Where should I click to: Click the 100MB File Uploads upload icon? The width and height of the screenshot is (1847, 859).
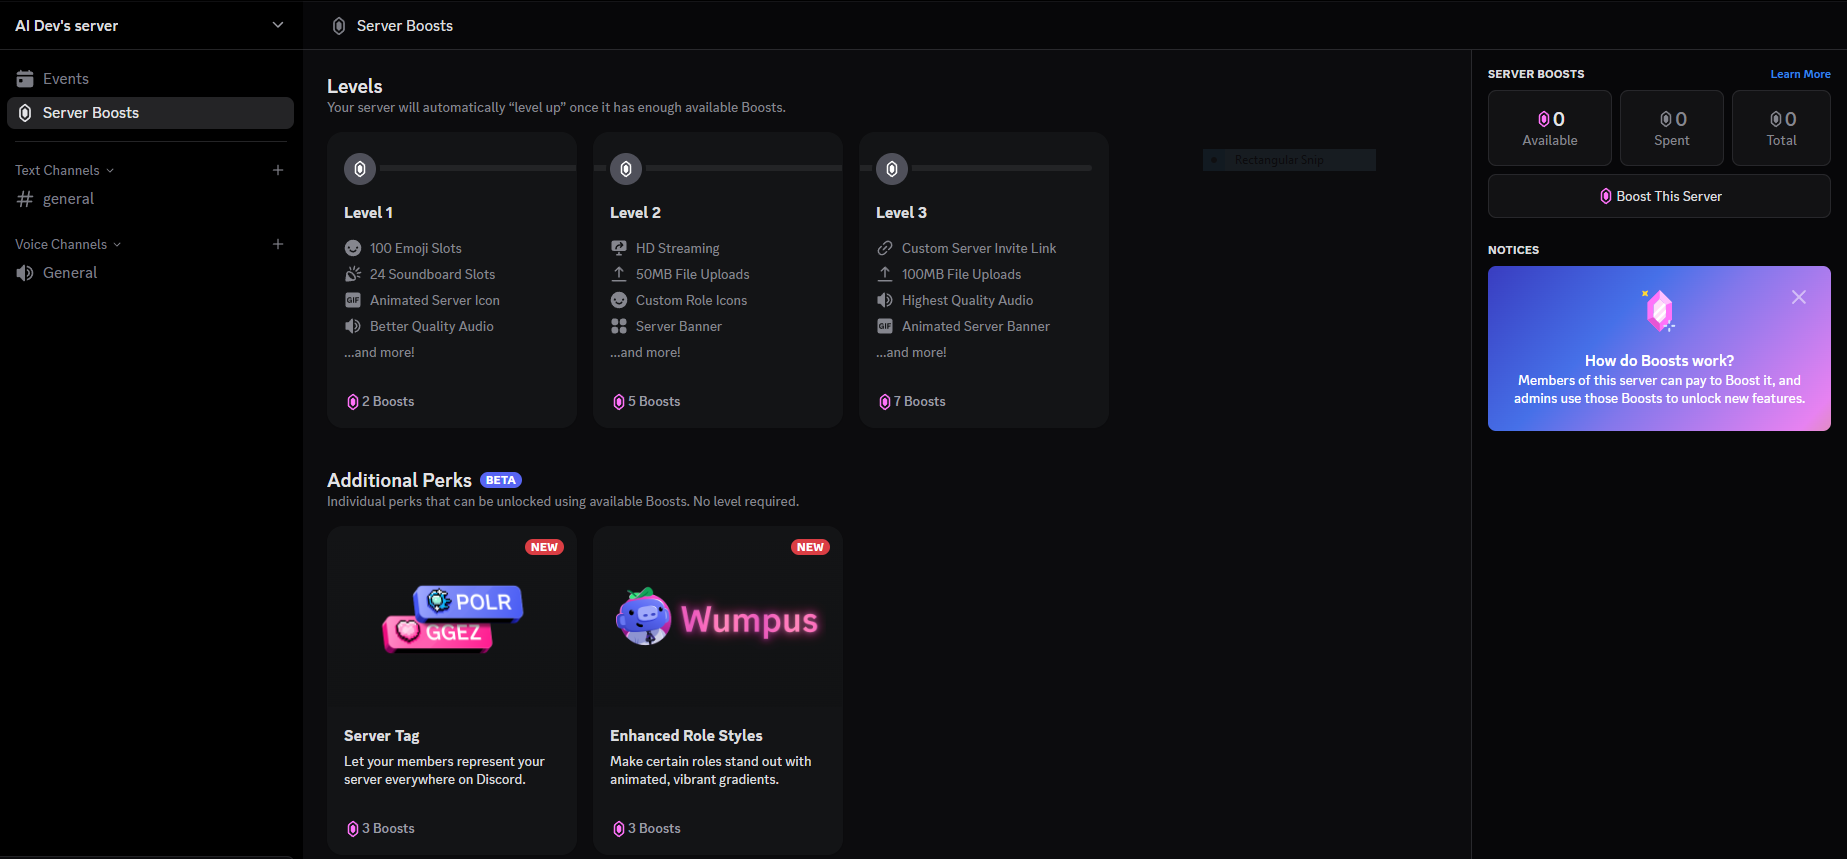point(885,274)
